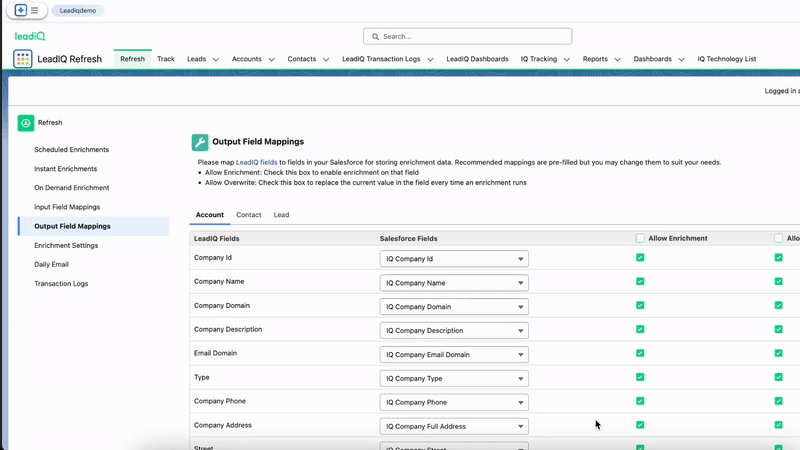Switch to the Contact tab
Viewport: 800px width, 450px height.
(x=249, y=215)
